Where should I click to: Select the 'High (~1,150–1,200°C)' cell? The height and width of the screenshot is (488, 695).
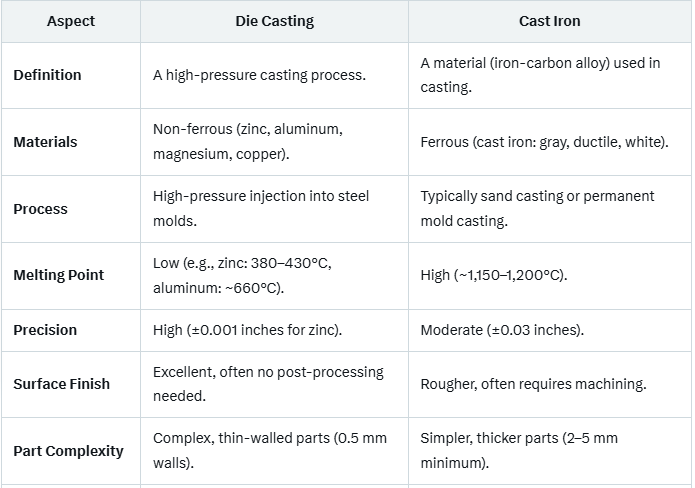click(494, 275)
